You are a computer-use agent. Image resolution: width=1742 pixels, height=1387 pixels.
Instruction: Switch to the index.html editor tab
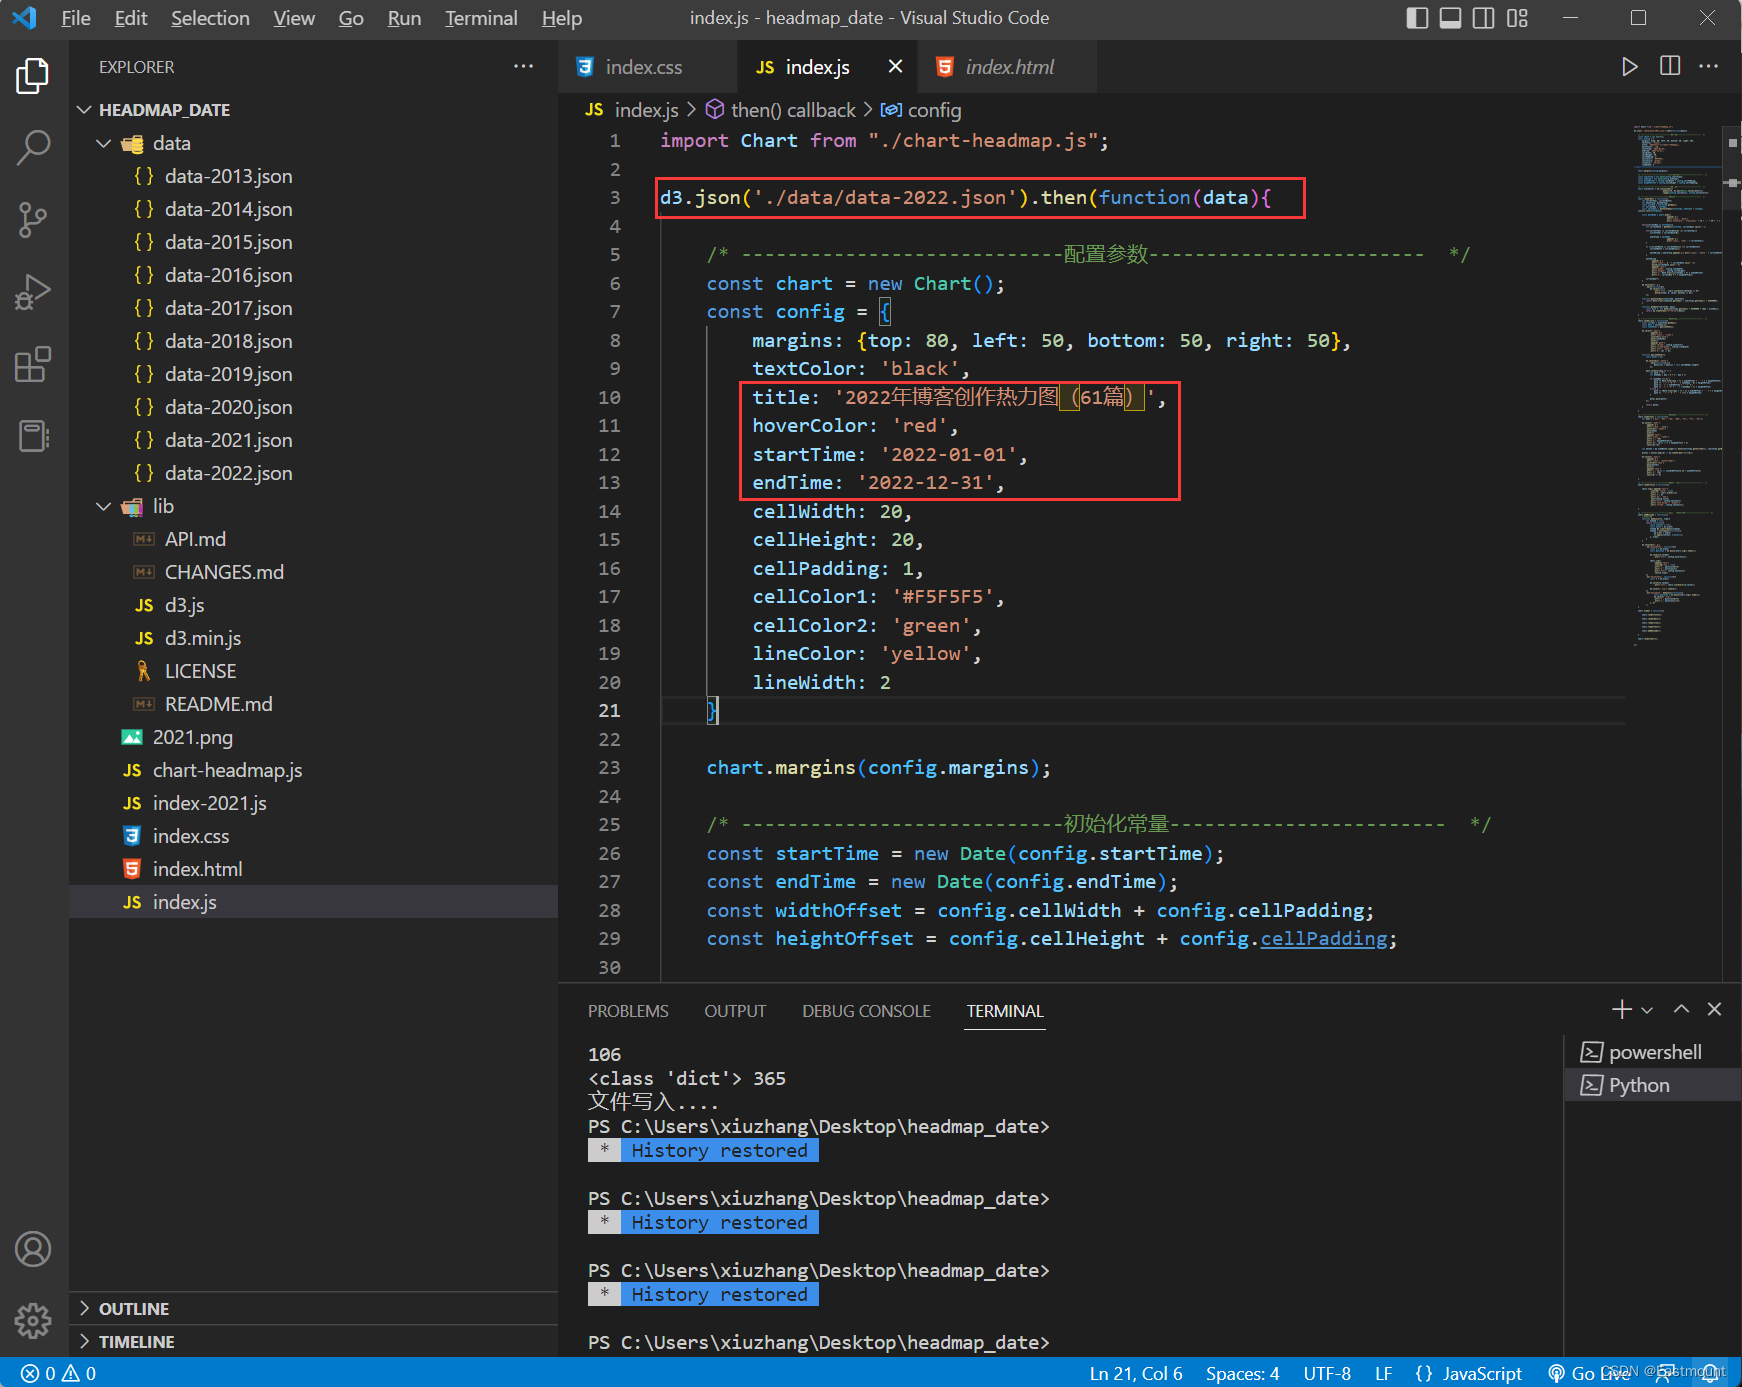(1008, 67)
